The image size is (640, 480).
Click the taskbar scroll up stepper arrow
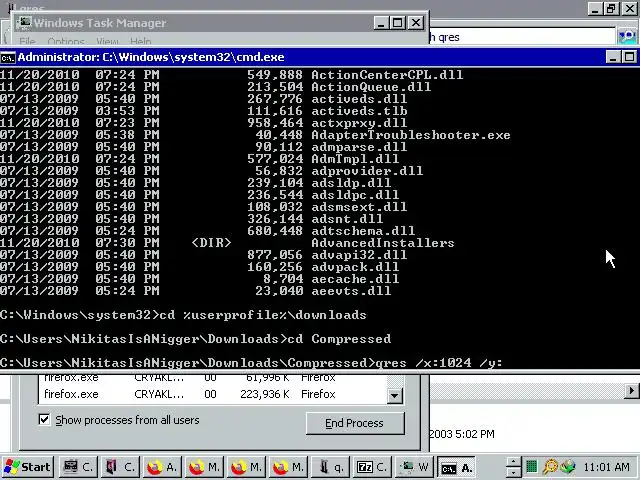[x=513, y=462]
